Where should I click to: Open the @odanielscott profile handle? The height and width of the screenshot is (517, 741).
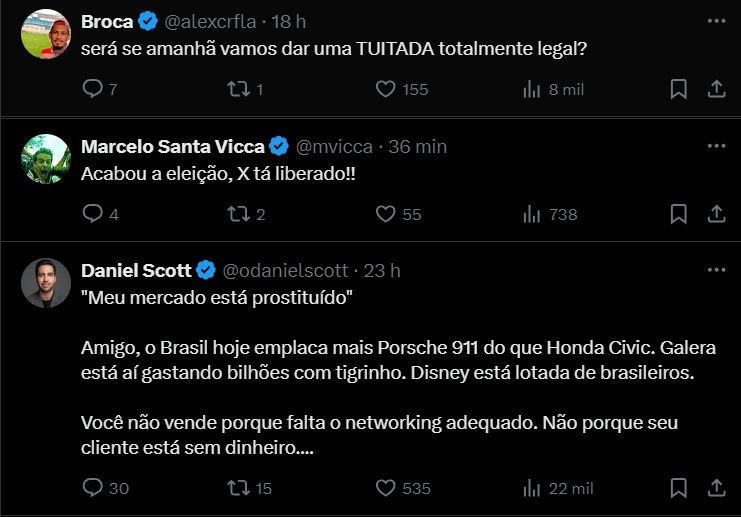[x=284, y=270]
